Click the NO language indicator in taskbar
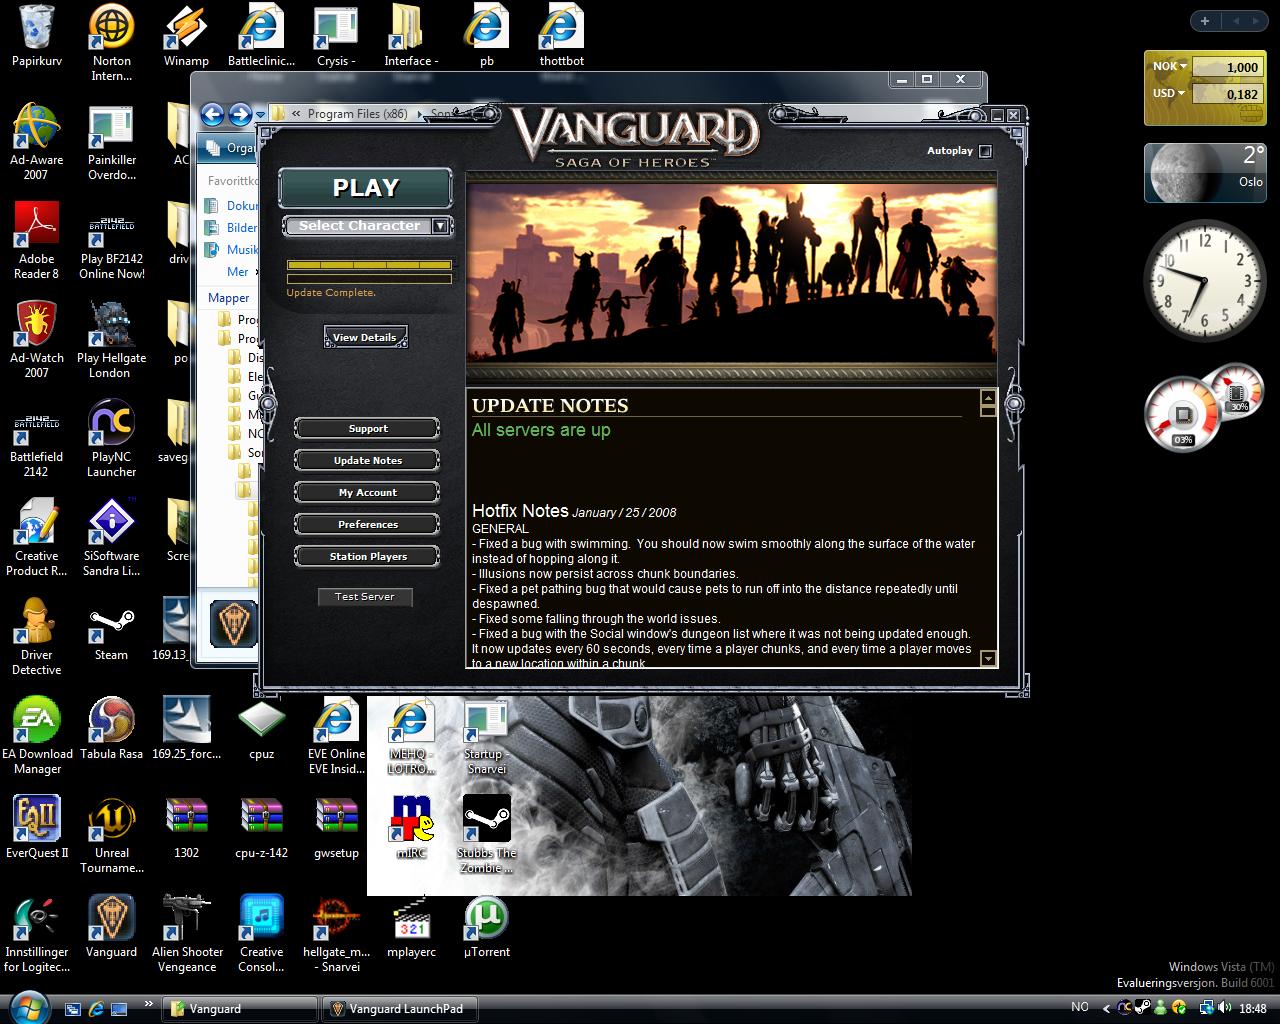1280x1024 pixels. click(1080, 1008)
